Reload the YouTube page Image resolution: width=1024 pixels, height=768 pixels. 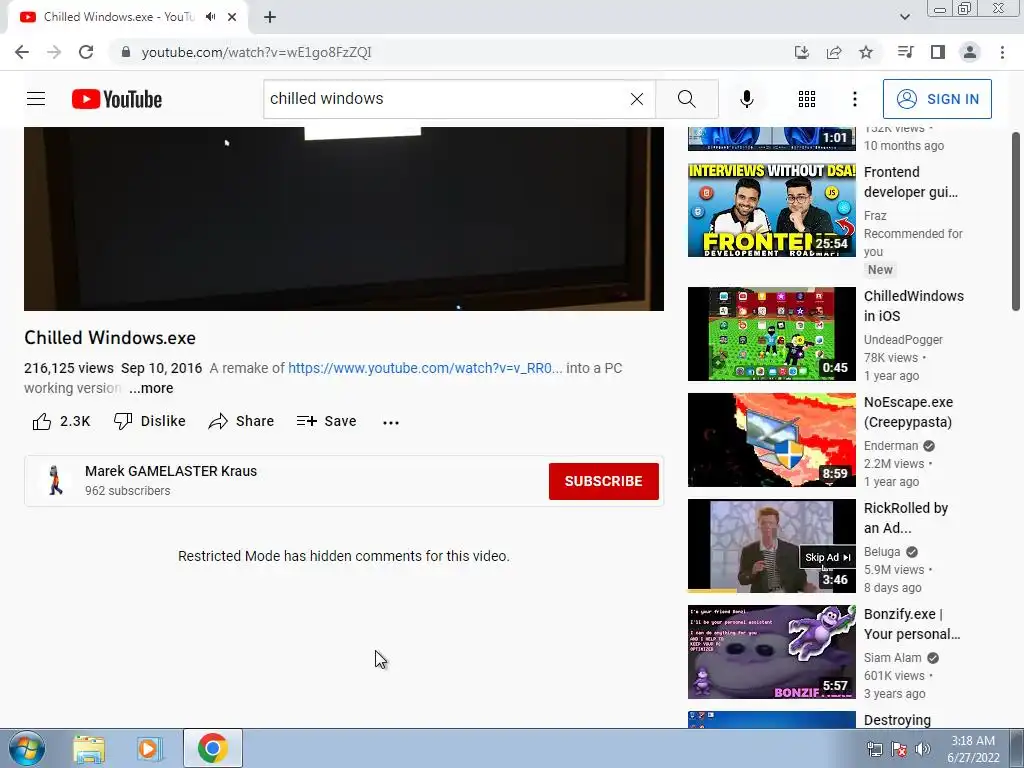(x=86, y=52)
